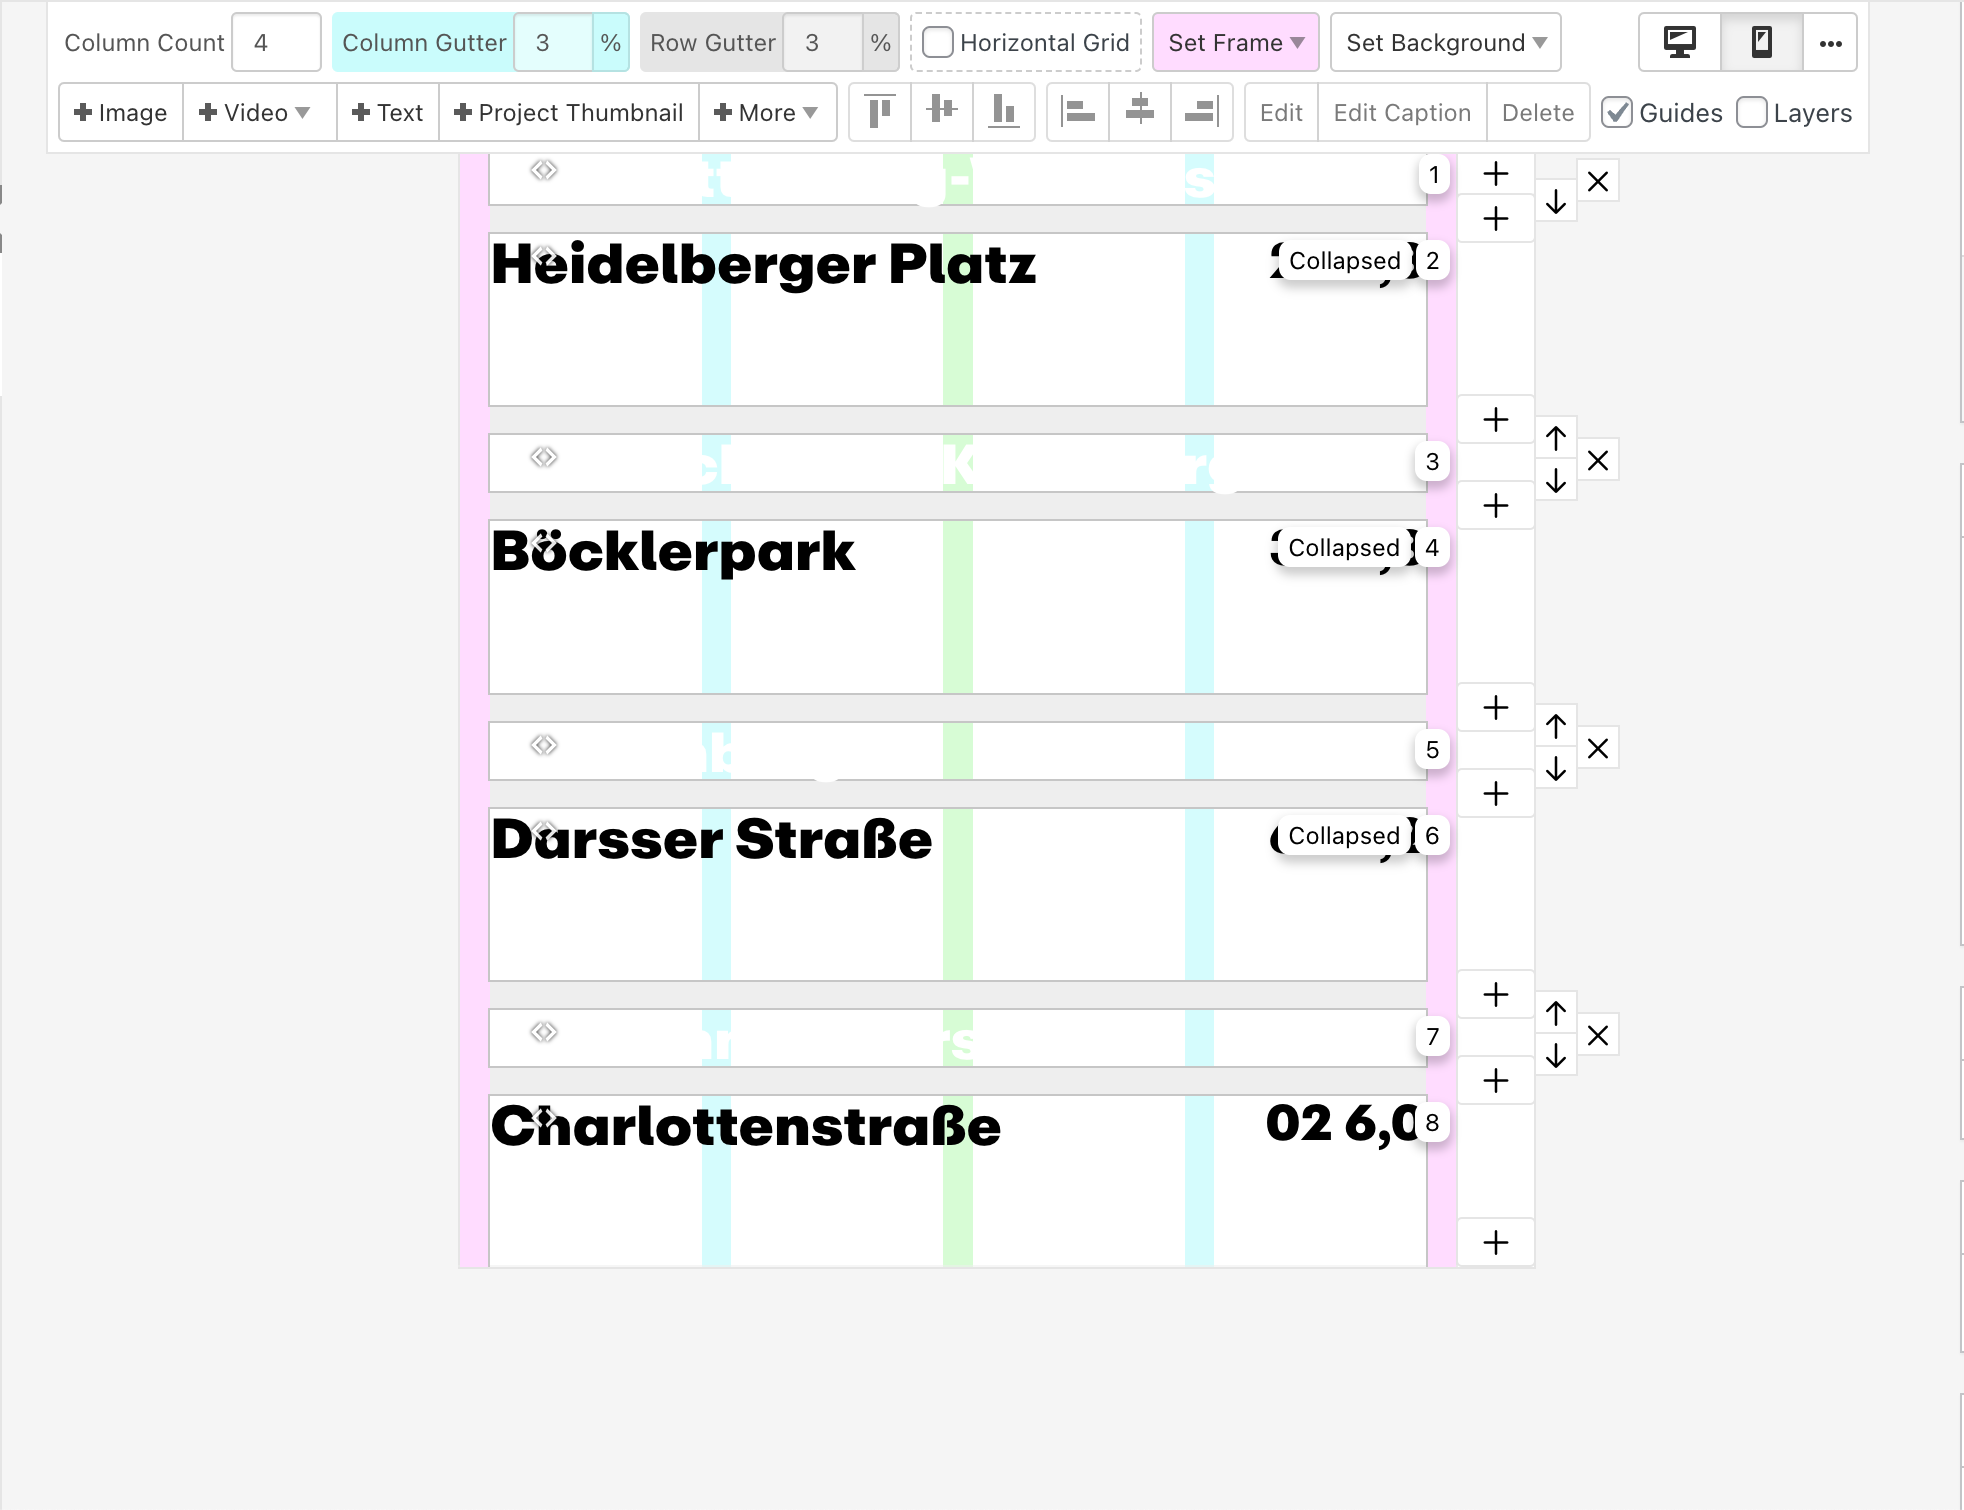The image size is (1964, 1510).
Task: Select the mobile preview icon
Action: click(1759, 43)
